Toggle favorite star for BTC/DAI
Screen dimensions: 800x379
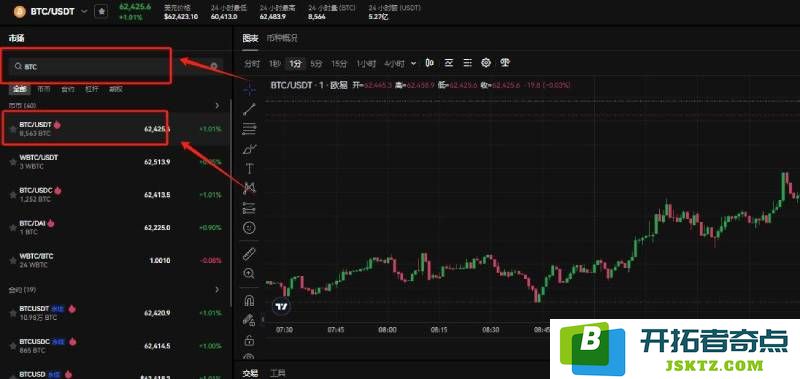pyautogui.click(x=13, y=228)
